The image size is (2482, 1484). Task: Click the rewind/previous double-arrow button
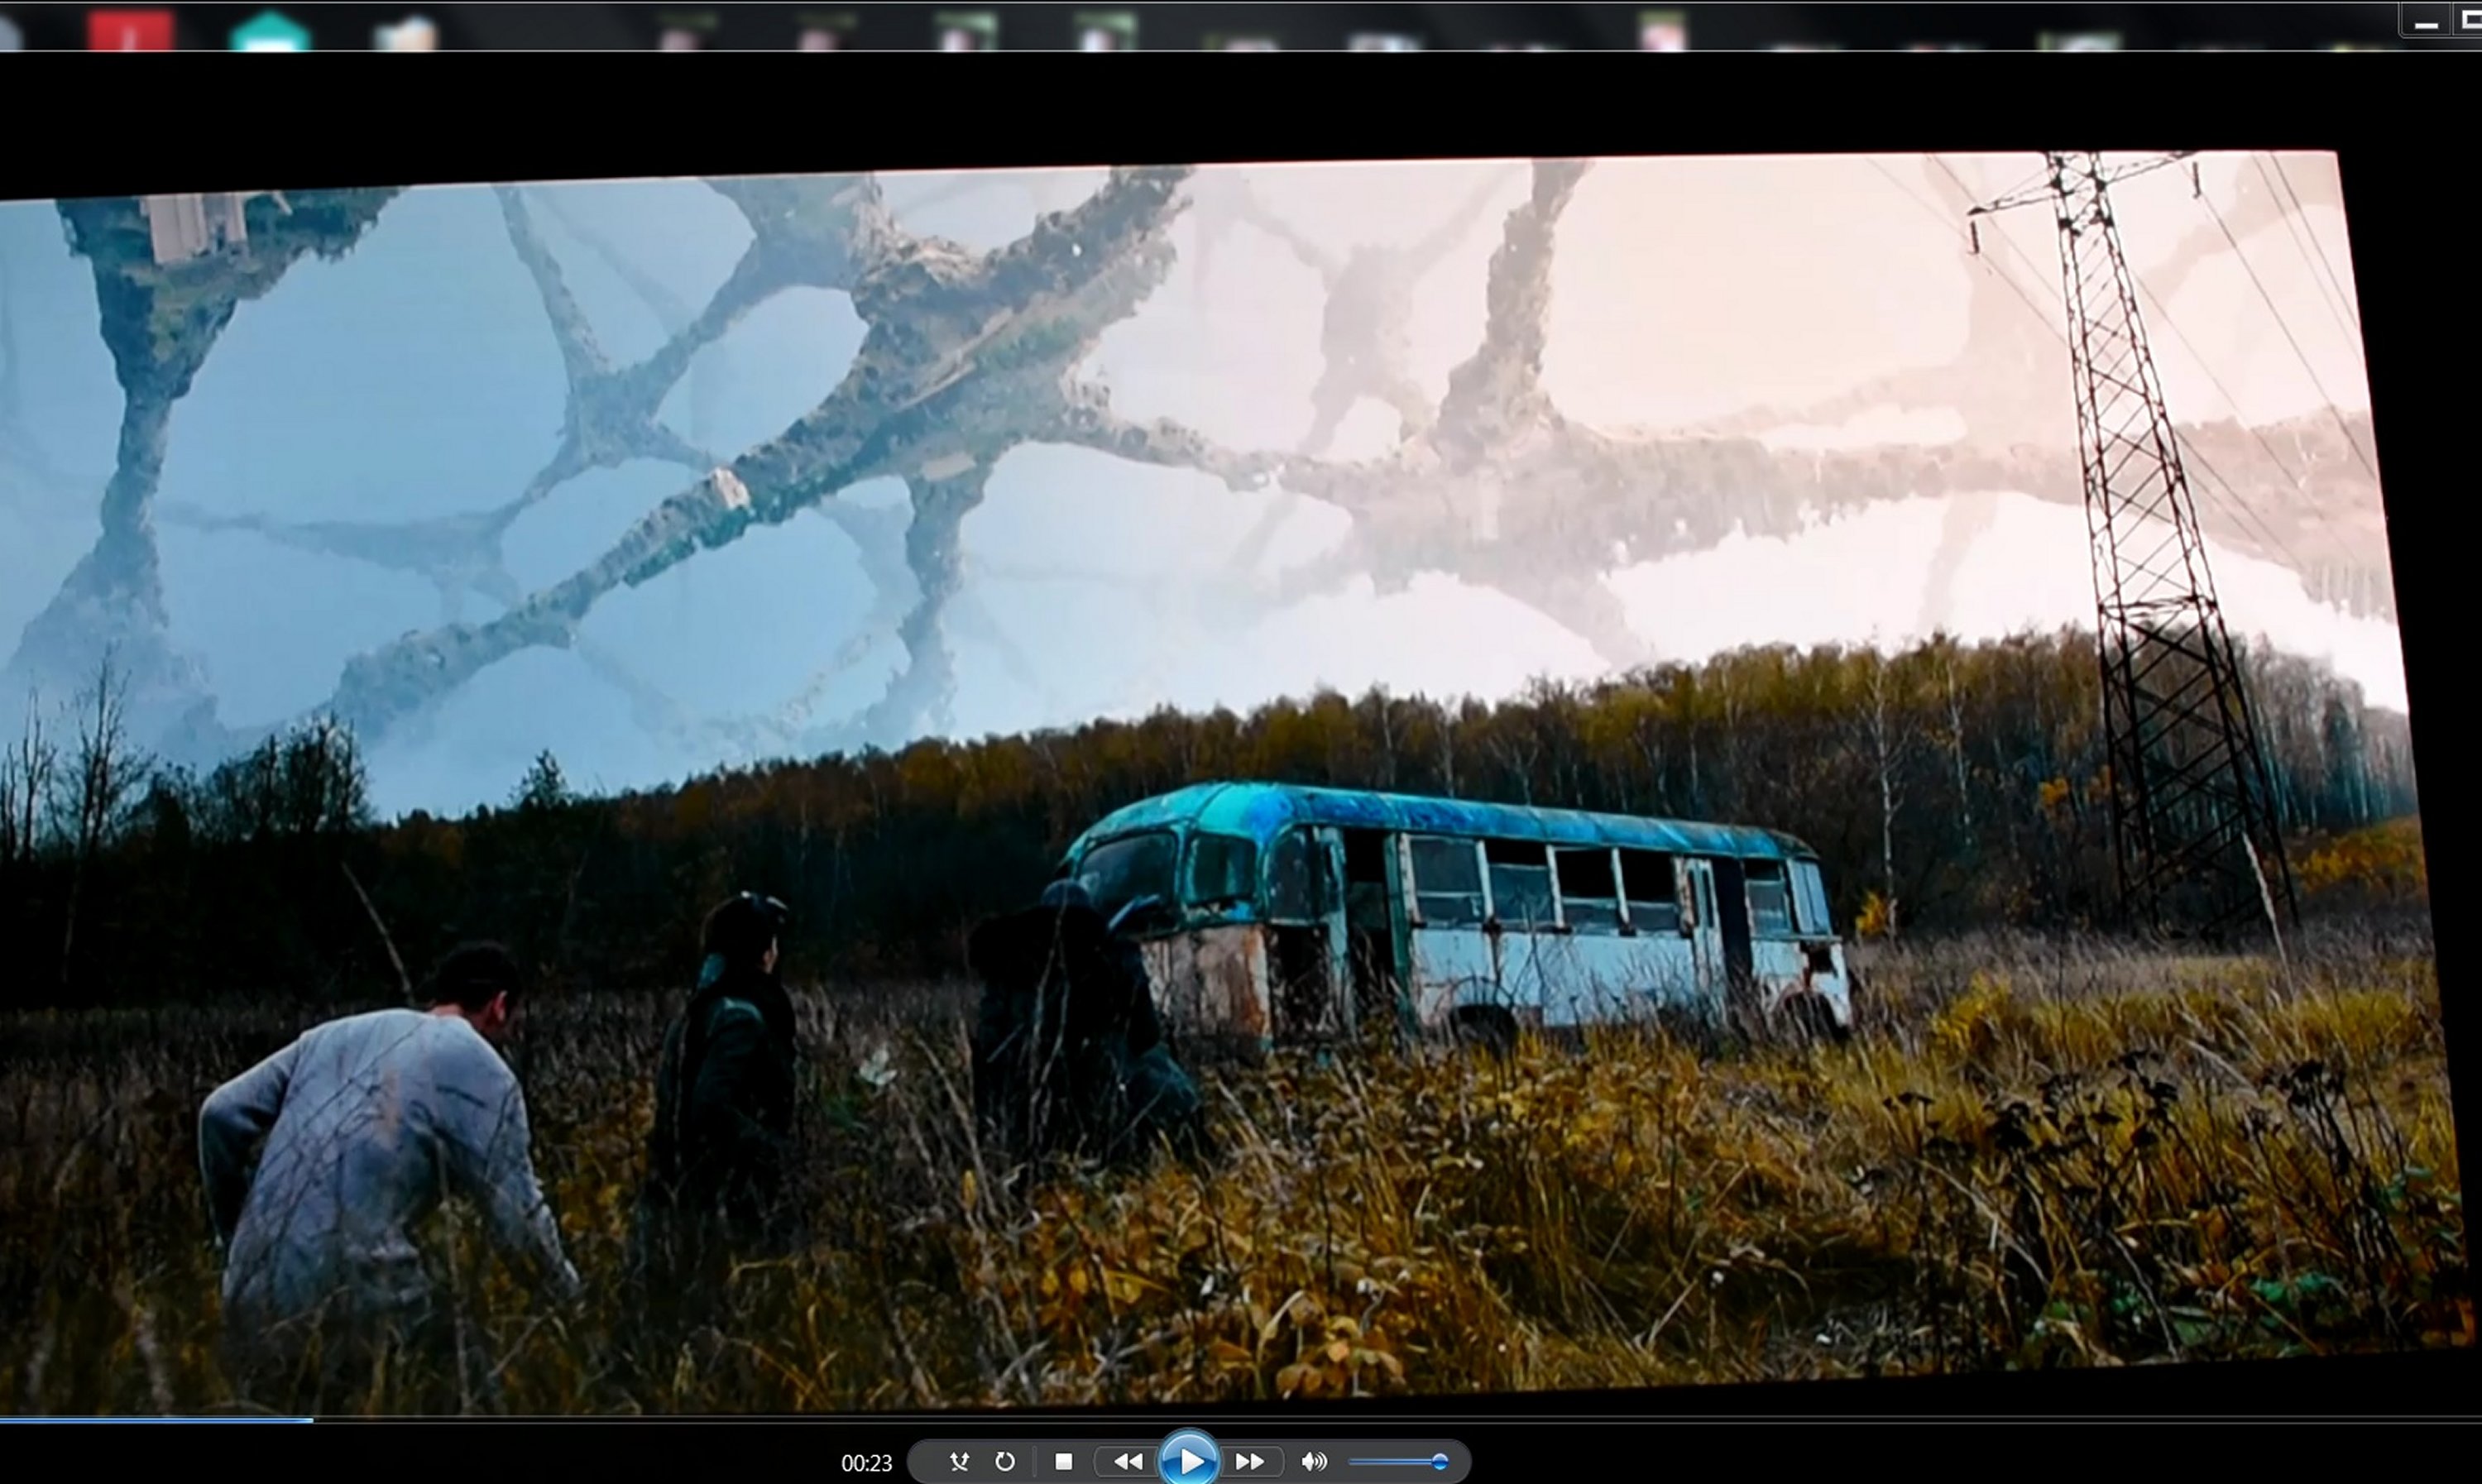click(1127, 1462)
